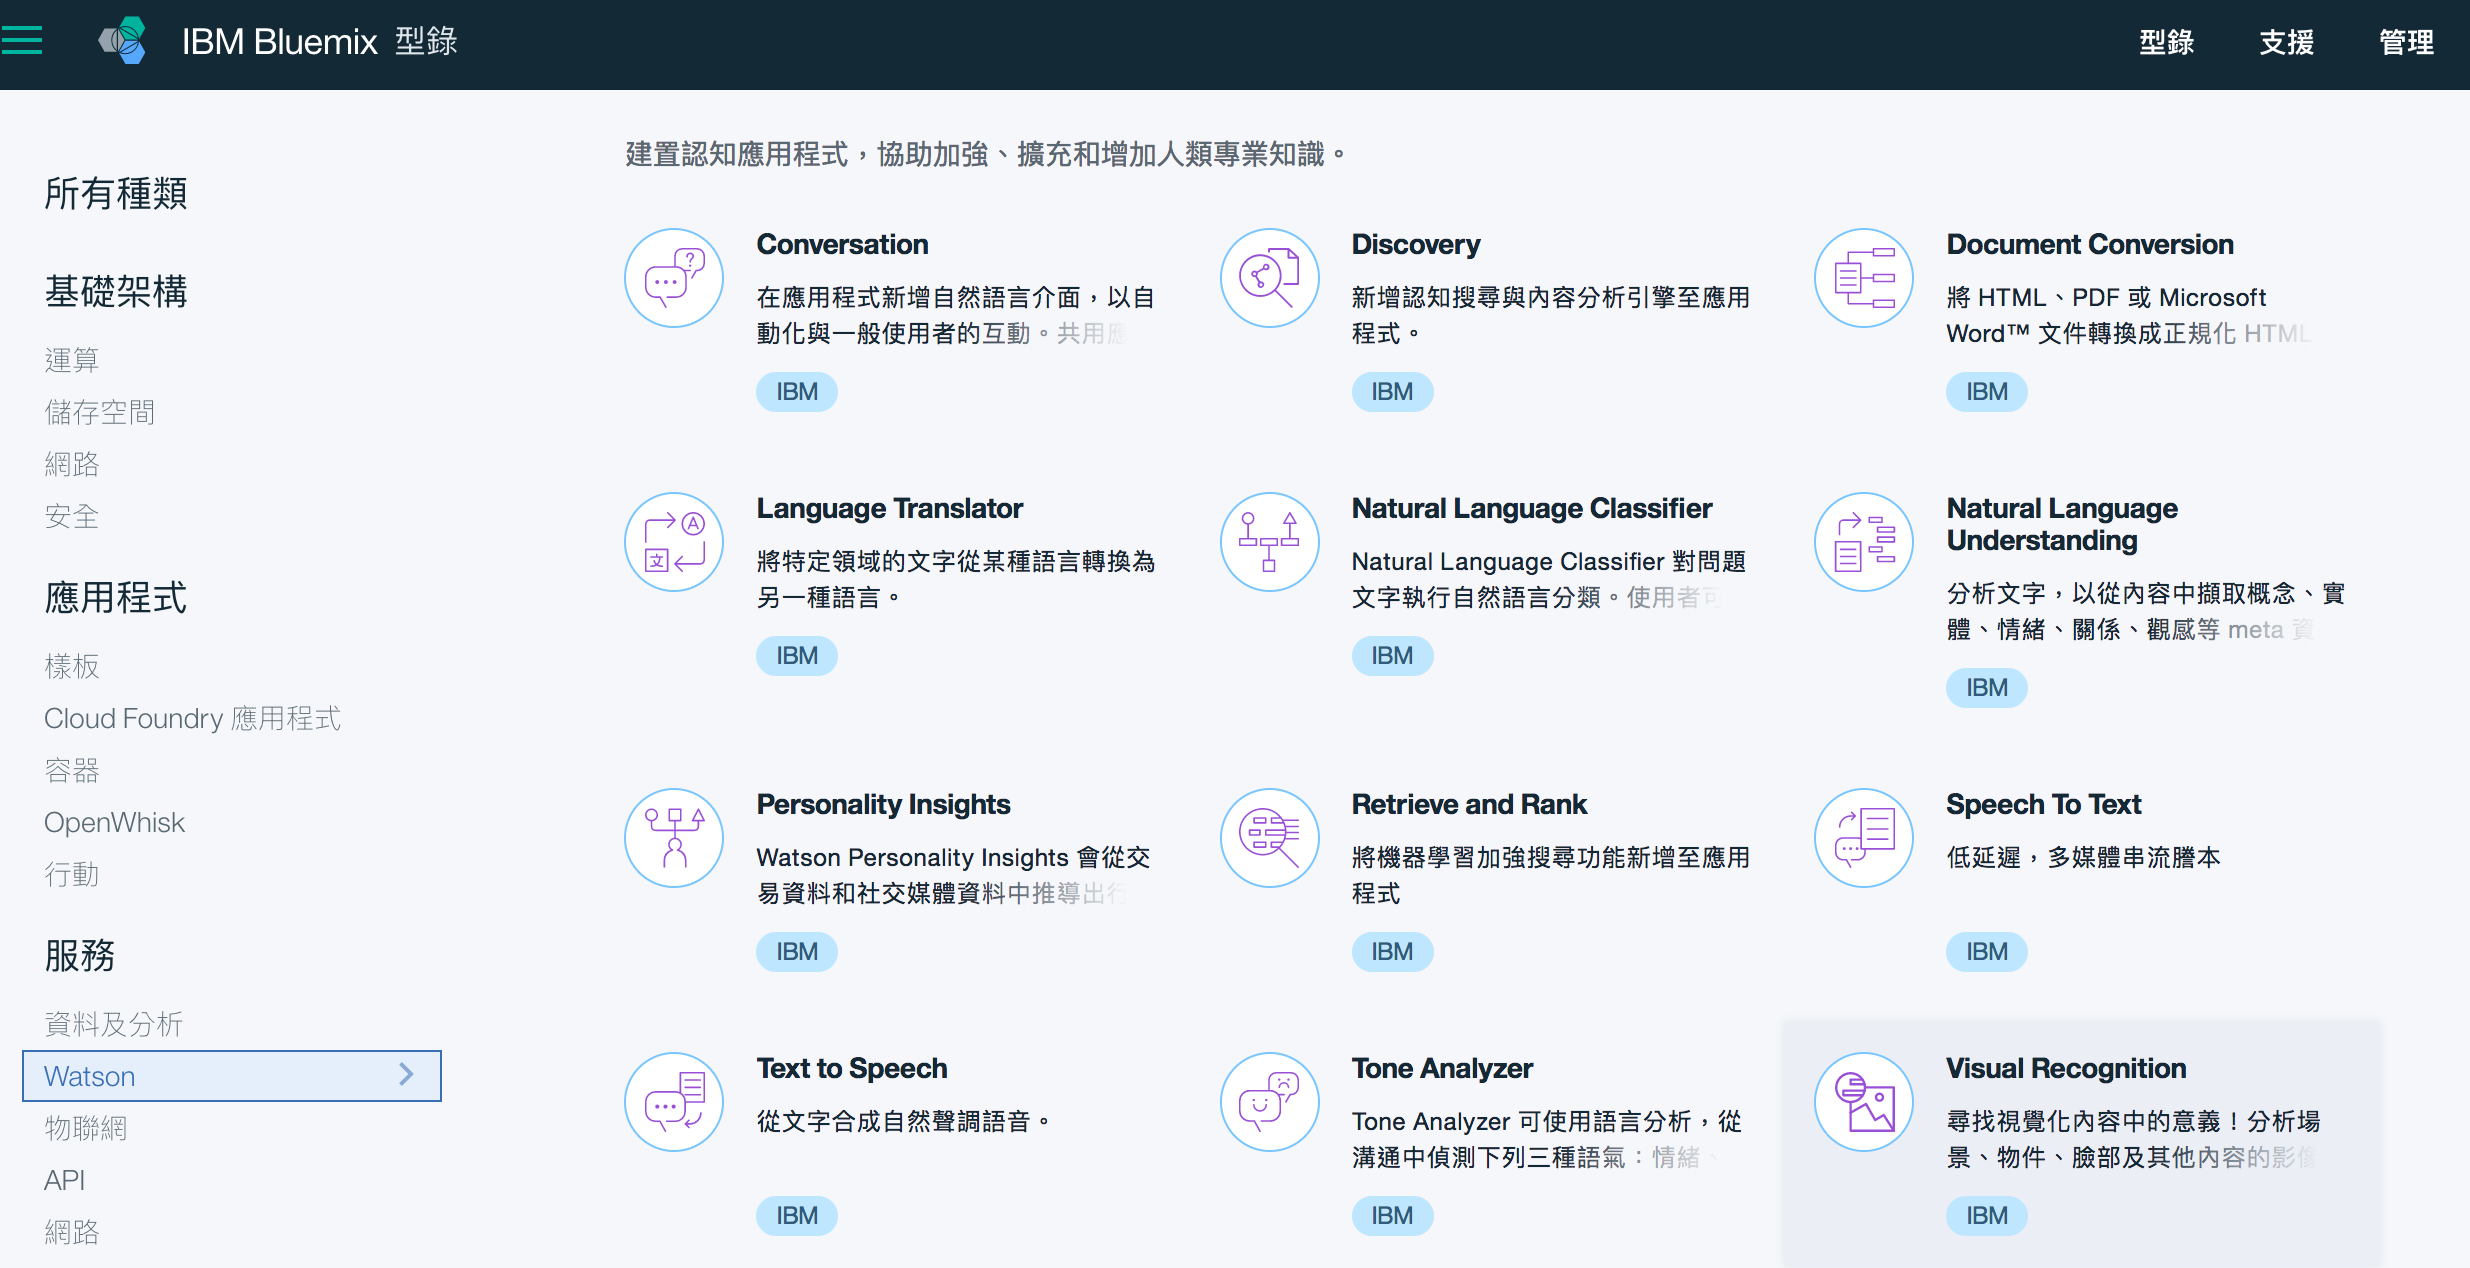
Task: Select the 網路 category under 服務
Action: [72, 1232]
